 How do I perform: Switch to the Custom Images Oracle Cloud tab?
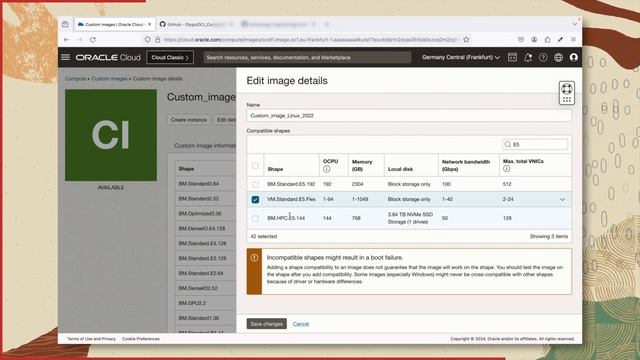115,24
